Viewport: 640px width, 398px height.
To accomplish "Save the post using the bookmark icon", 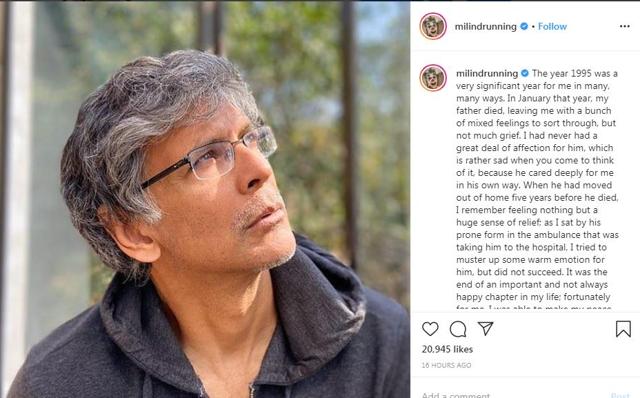I will [623, 329].
